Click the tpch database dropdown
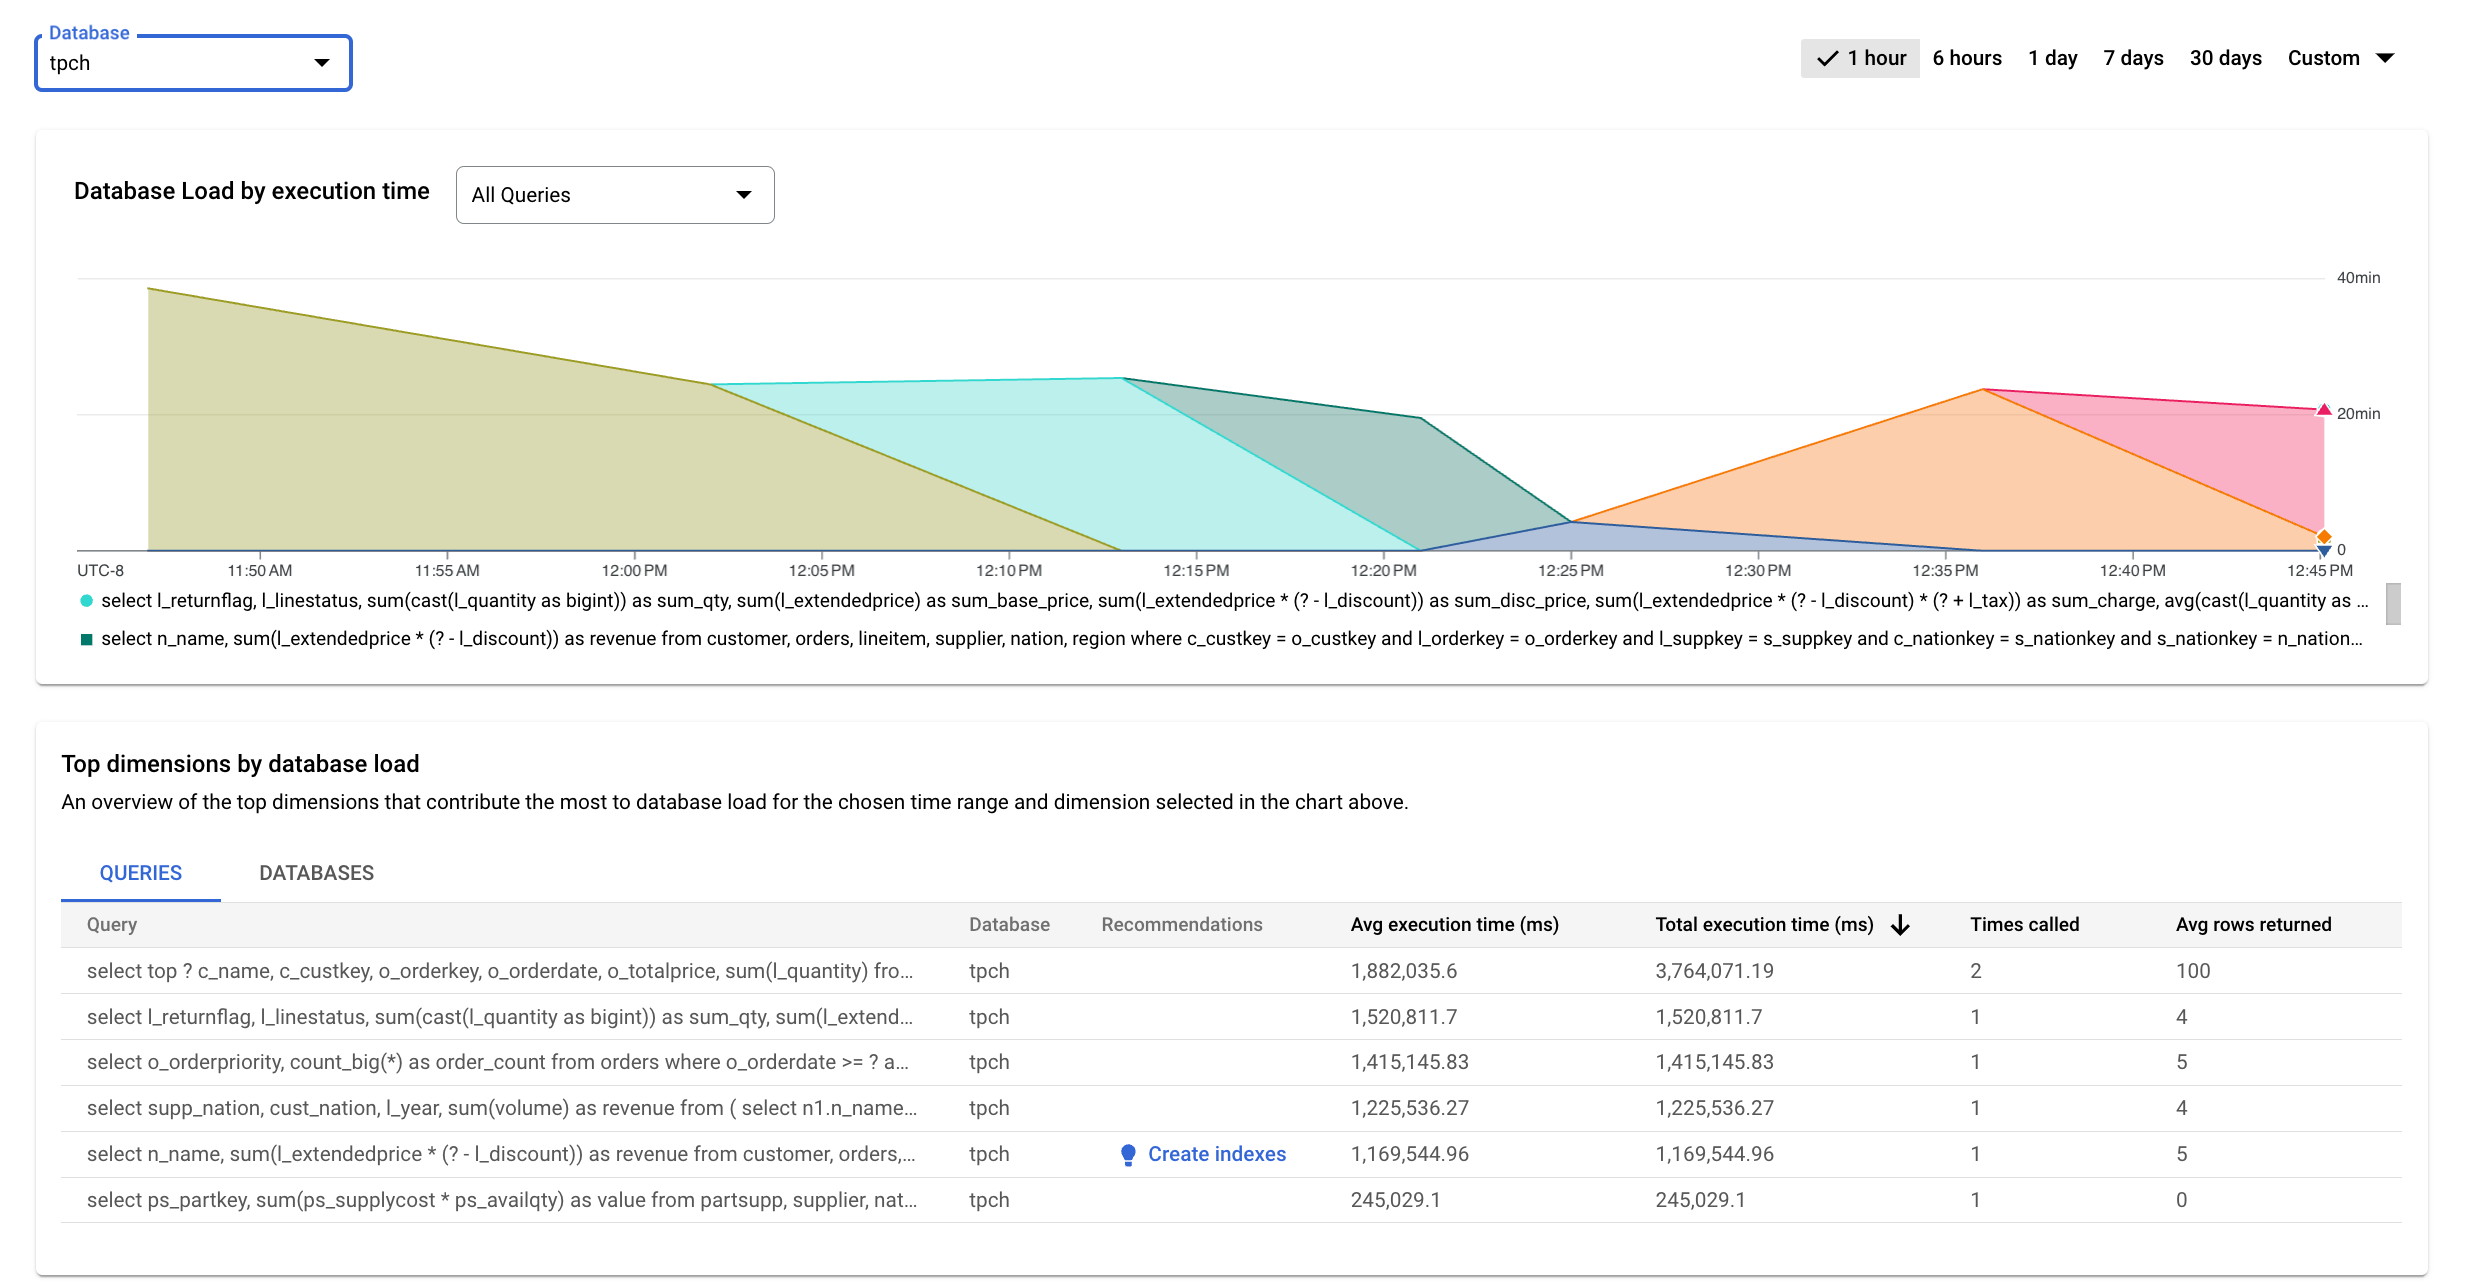This screenshot has height=1288, width=2470. [x=191, y=62]
